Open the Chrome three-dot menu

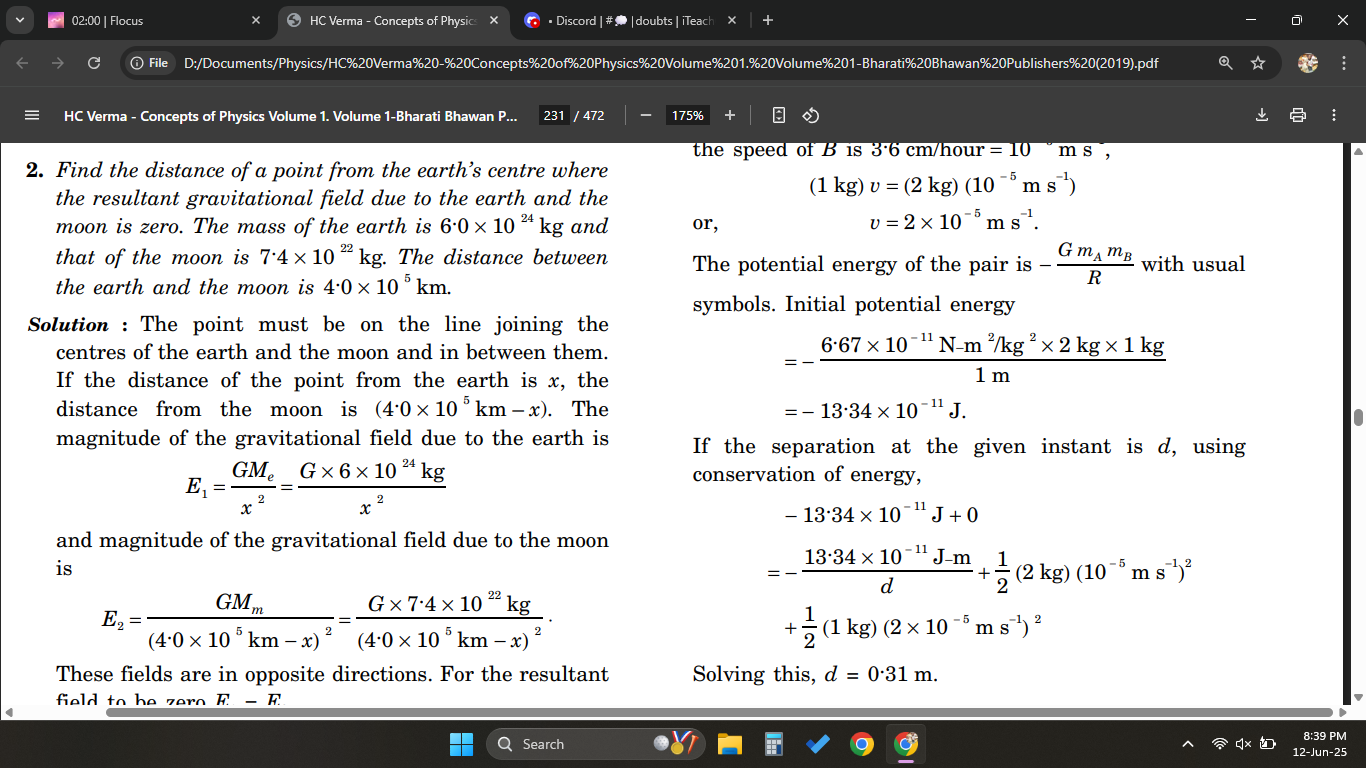1343,63
